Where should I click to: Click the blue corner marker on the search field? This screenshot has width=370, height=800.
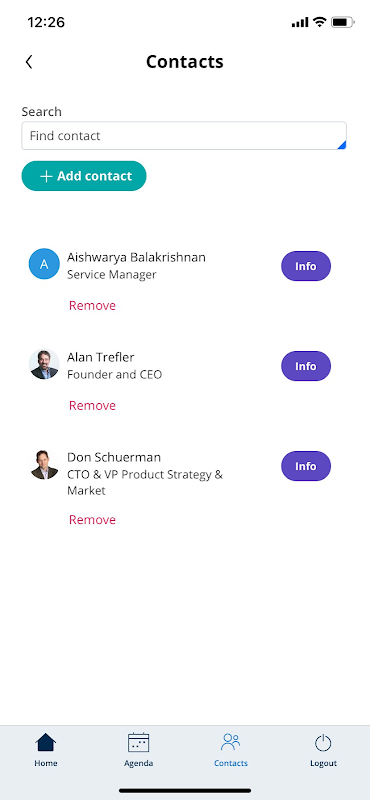(x=342, y=145)
